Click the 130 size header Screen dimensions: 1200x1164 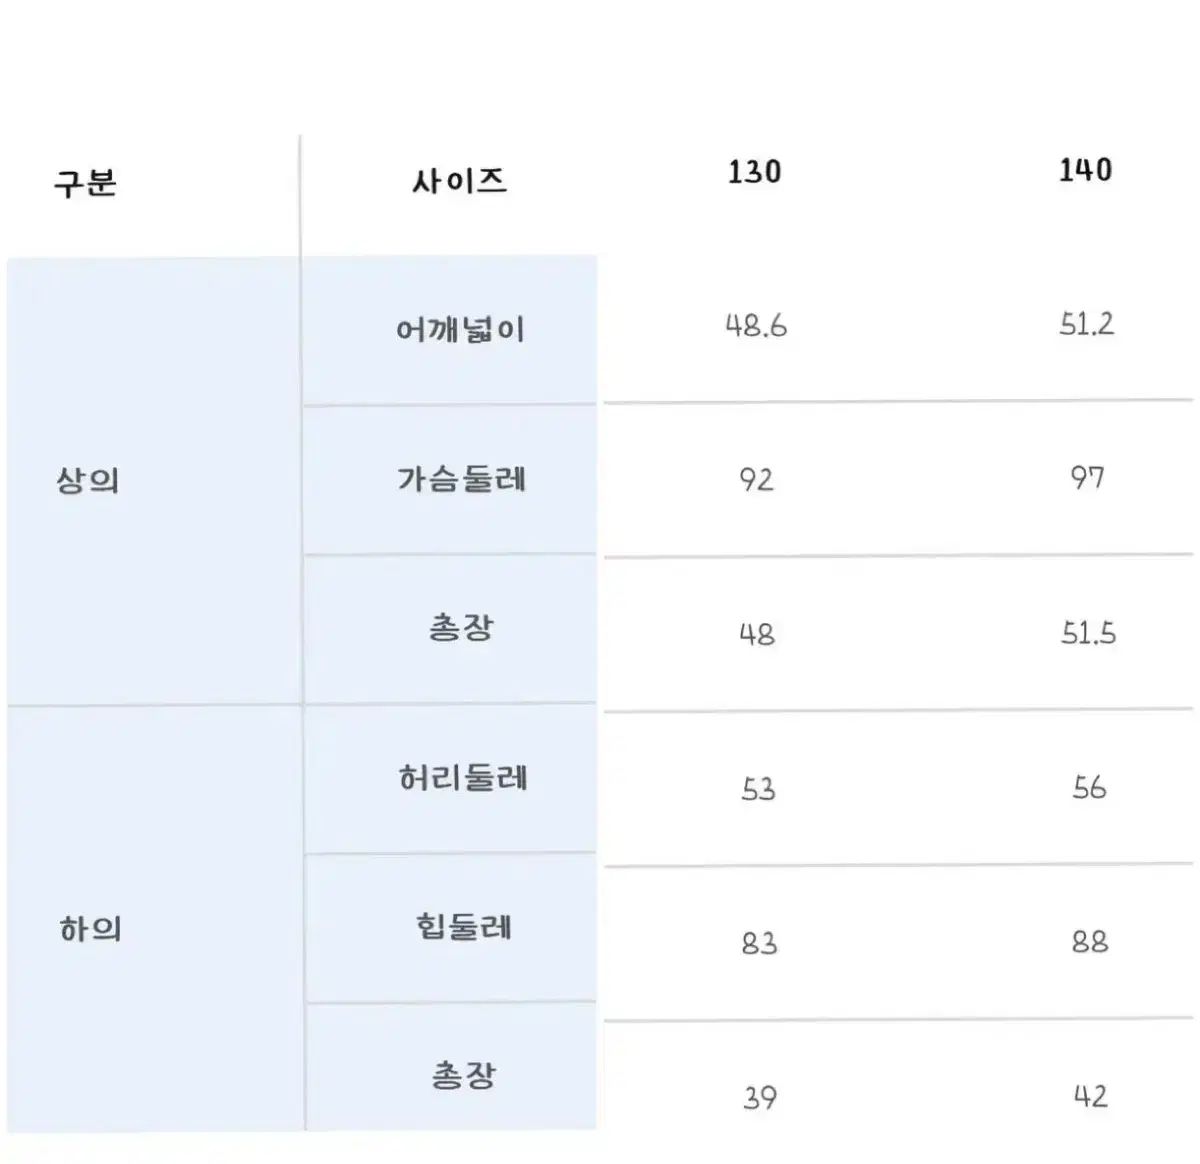point(754,172)
